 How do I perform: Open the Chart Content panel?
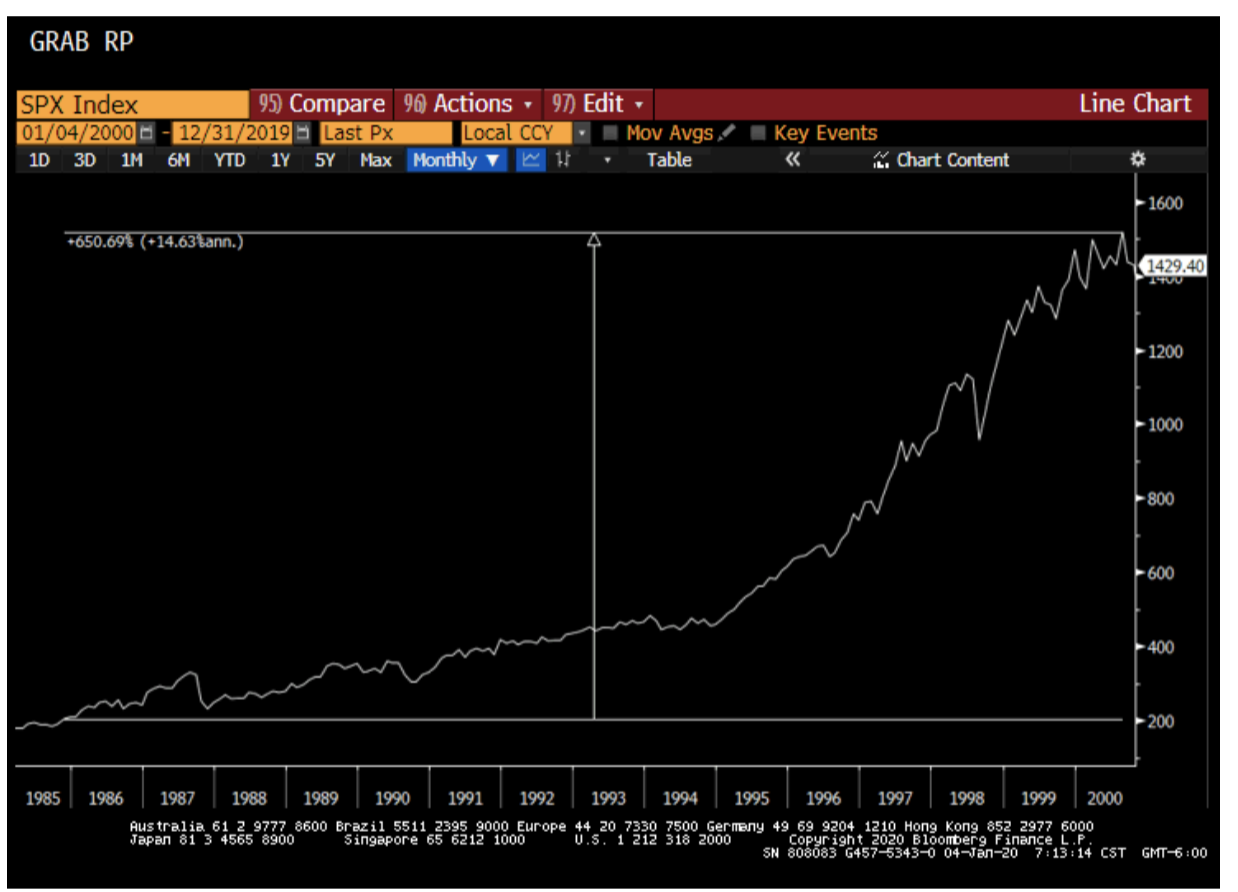(941, 160)
